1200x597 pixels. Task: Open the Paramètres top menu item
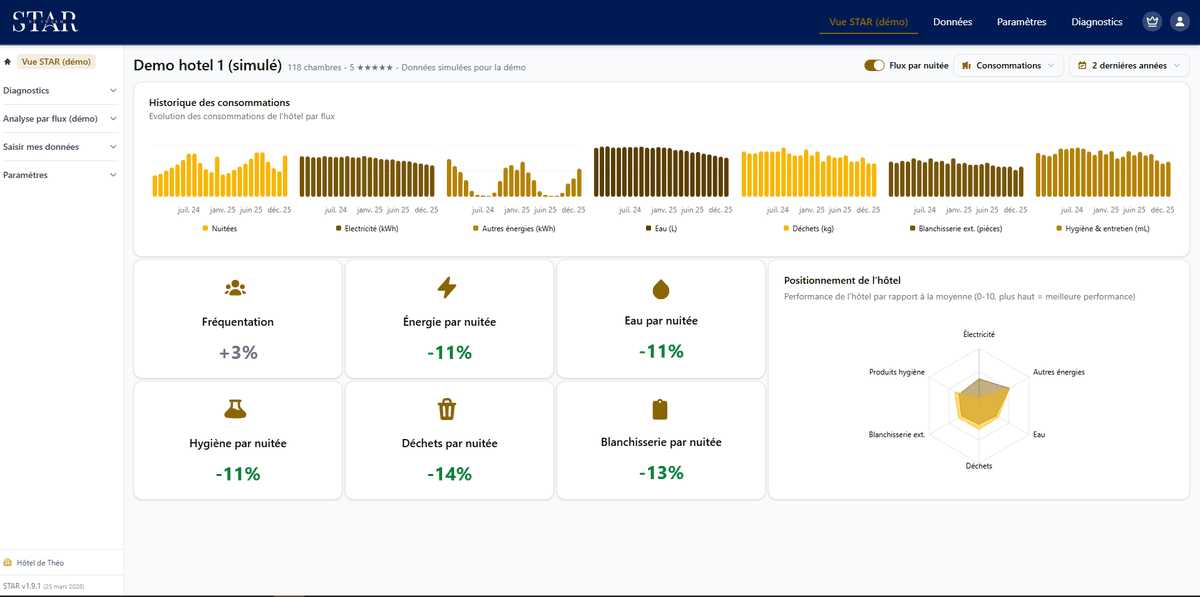point(1021,22)
